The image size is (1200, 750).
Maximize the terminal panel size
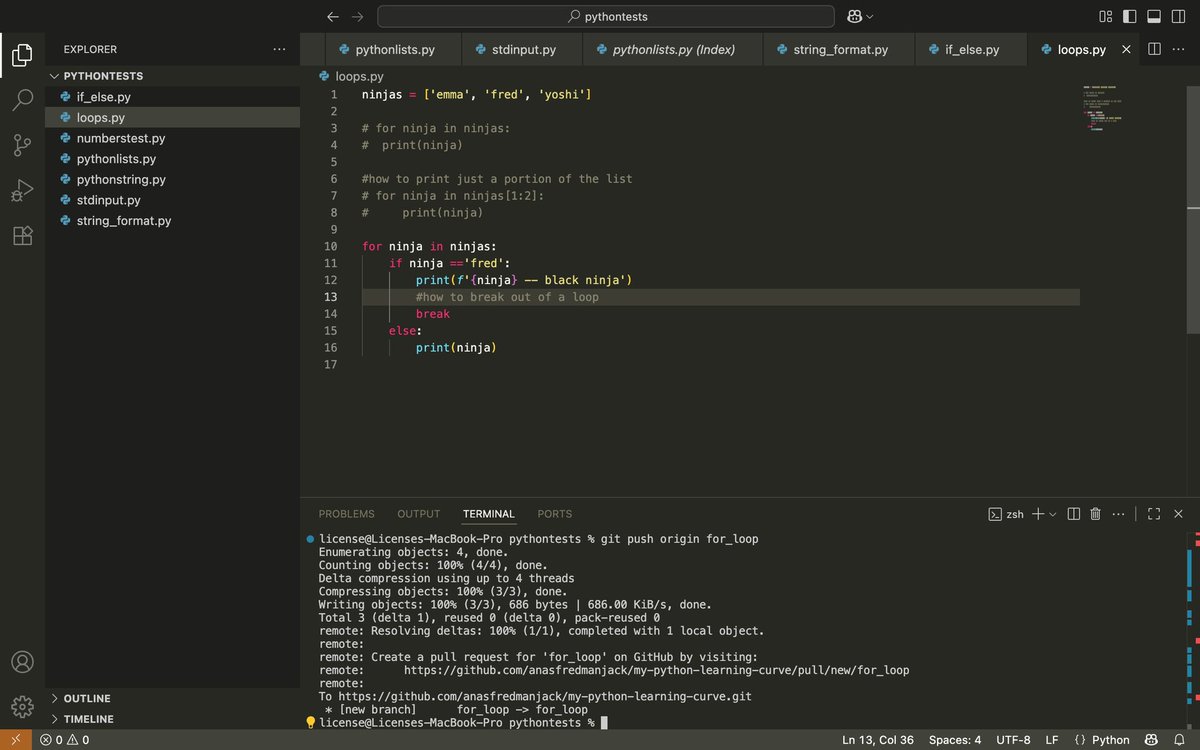pos(1155,514)
